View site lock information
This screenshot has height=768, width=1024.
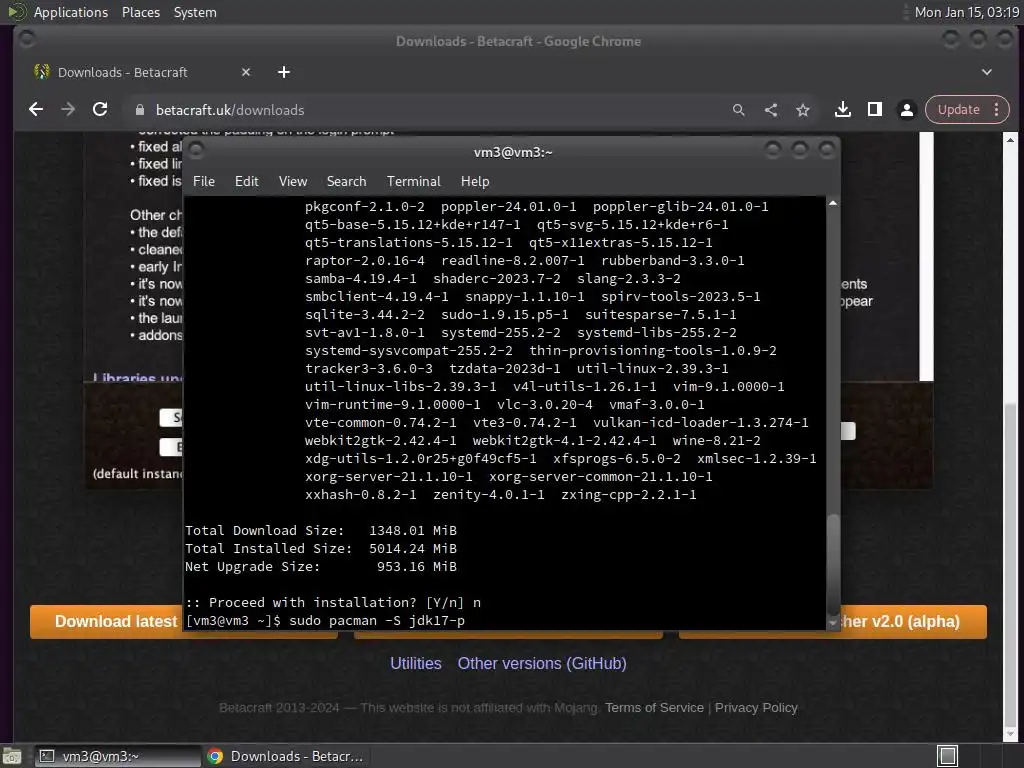(140, 110)
